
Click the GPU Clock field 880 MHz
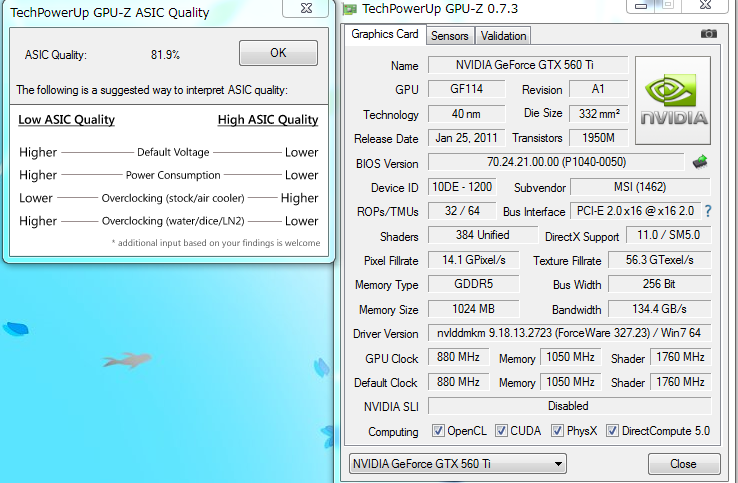458,357
